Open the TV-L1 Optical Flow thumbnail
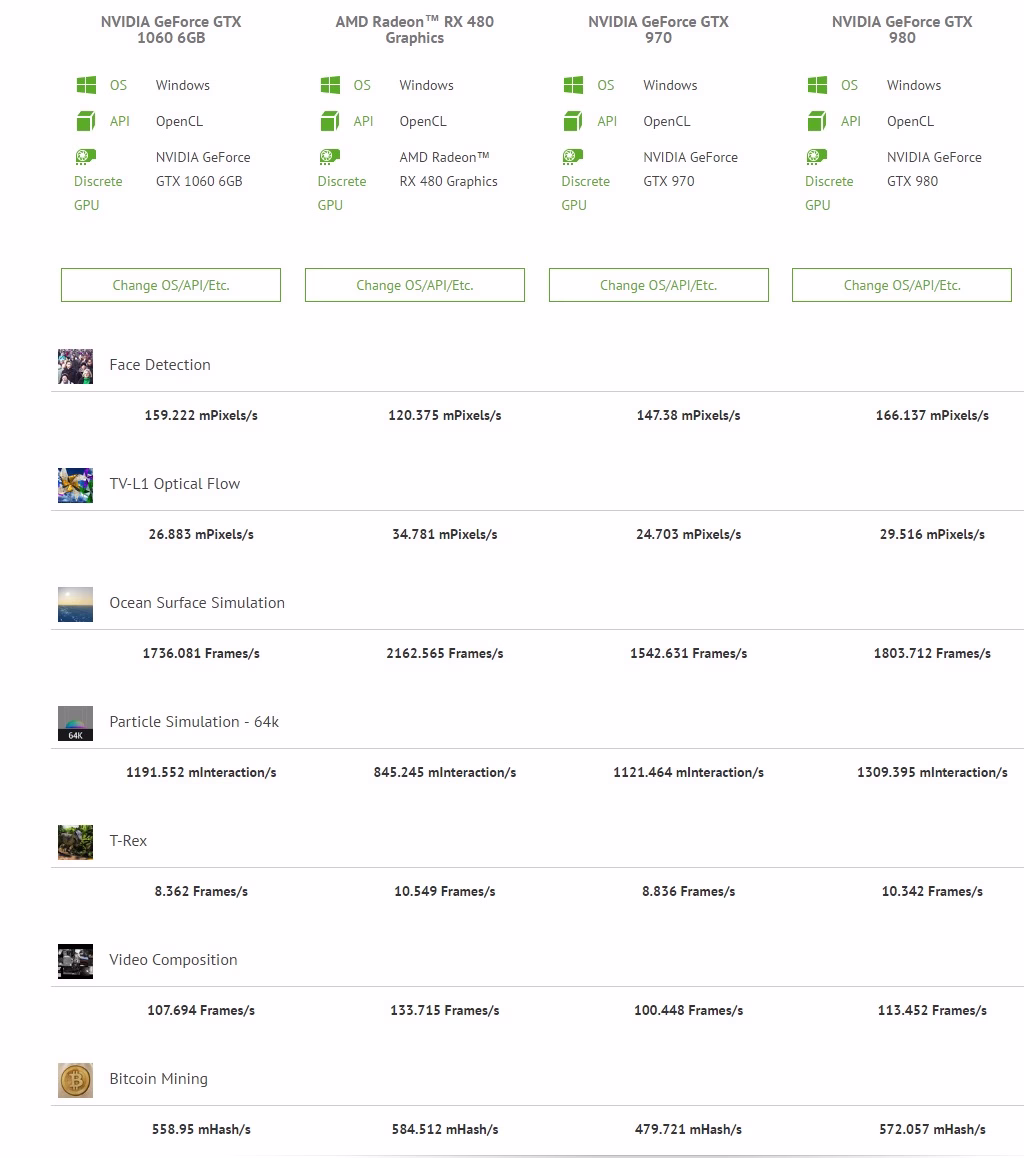This screenshot has width=1024, height=1158. [75, 485]
